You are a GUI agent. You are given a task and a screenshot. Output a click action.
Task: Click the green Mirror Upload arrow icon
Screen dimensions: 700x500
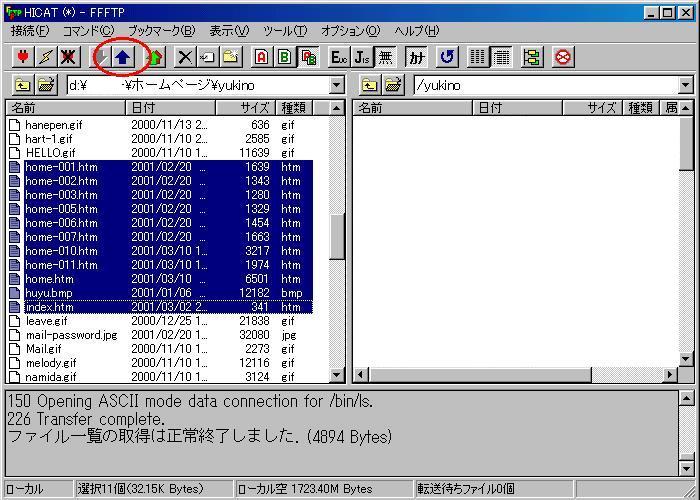pyautogui.click(x=154, y=57)
